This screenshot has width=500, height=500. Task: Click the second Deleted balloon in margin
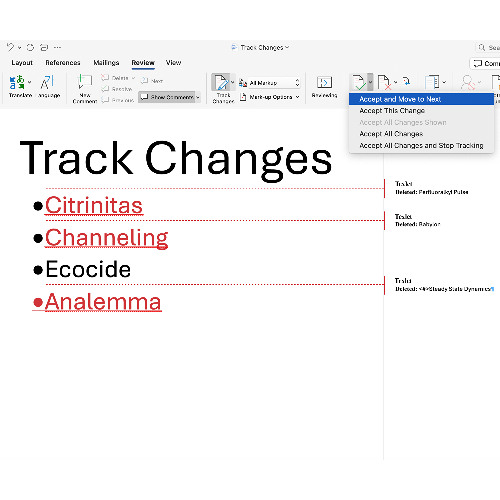[418, 220]
